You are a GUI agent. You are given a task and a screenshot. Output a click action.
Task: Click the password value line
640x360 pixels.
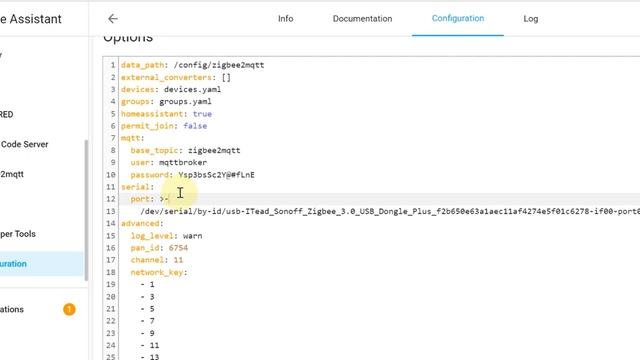(216, 175)
